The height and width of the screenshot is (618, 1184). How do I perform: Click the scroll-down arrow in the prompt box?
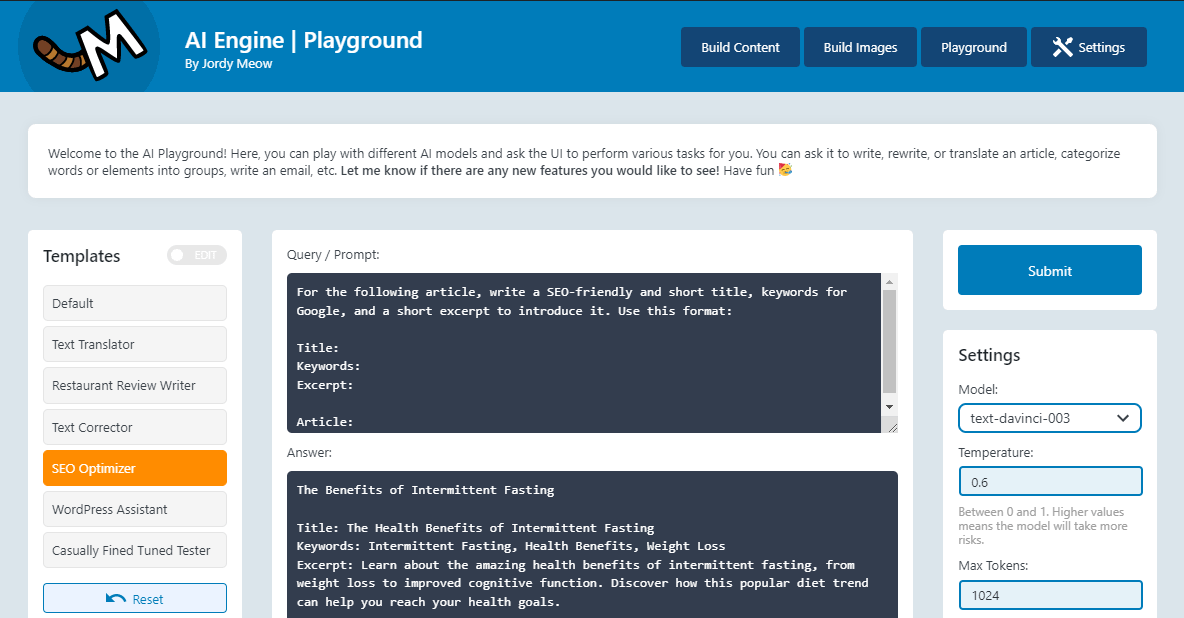click(888, 406)
